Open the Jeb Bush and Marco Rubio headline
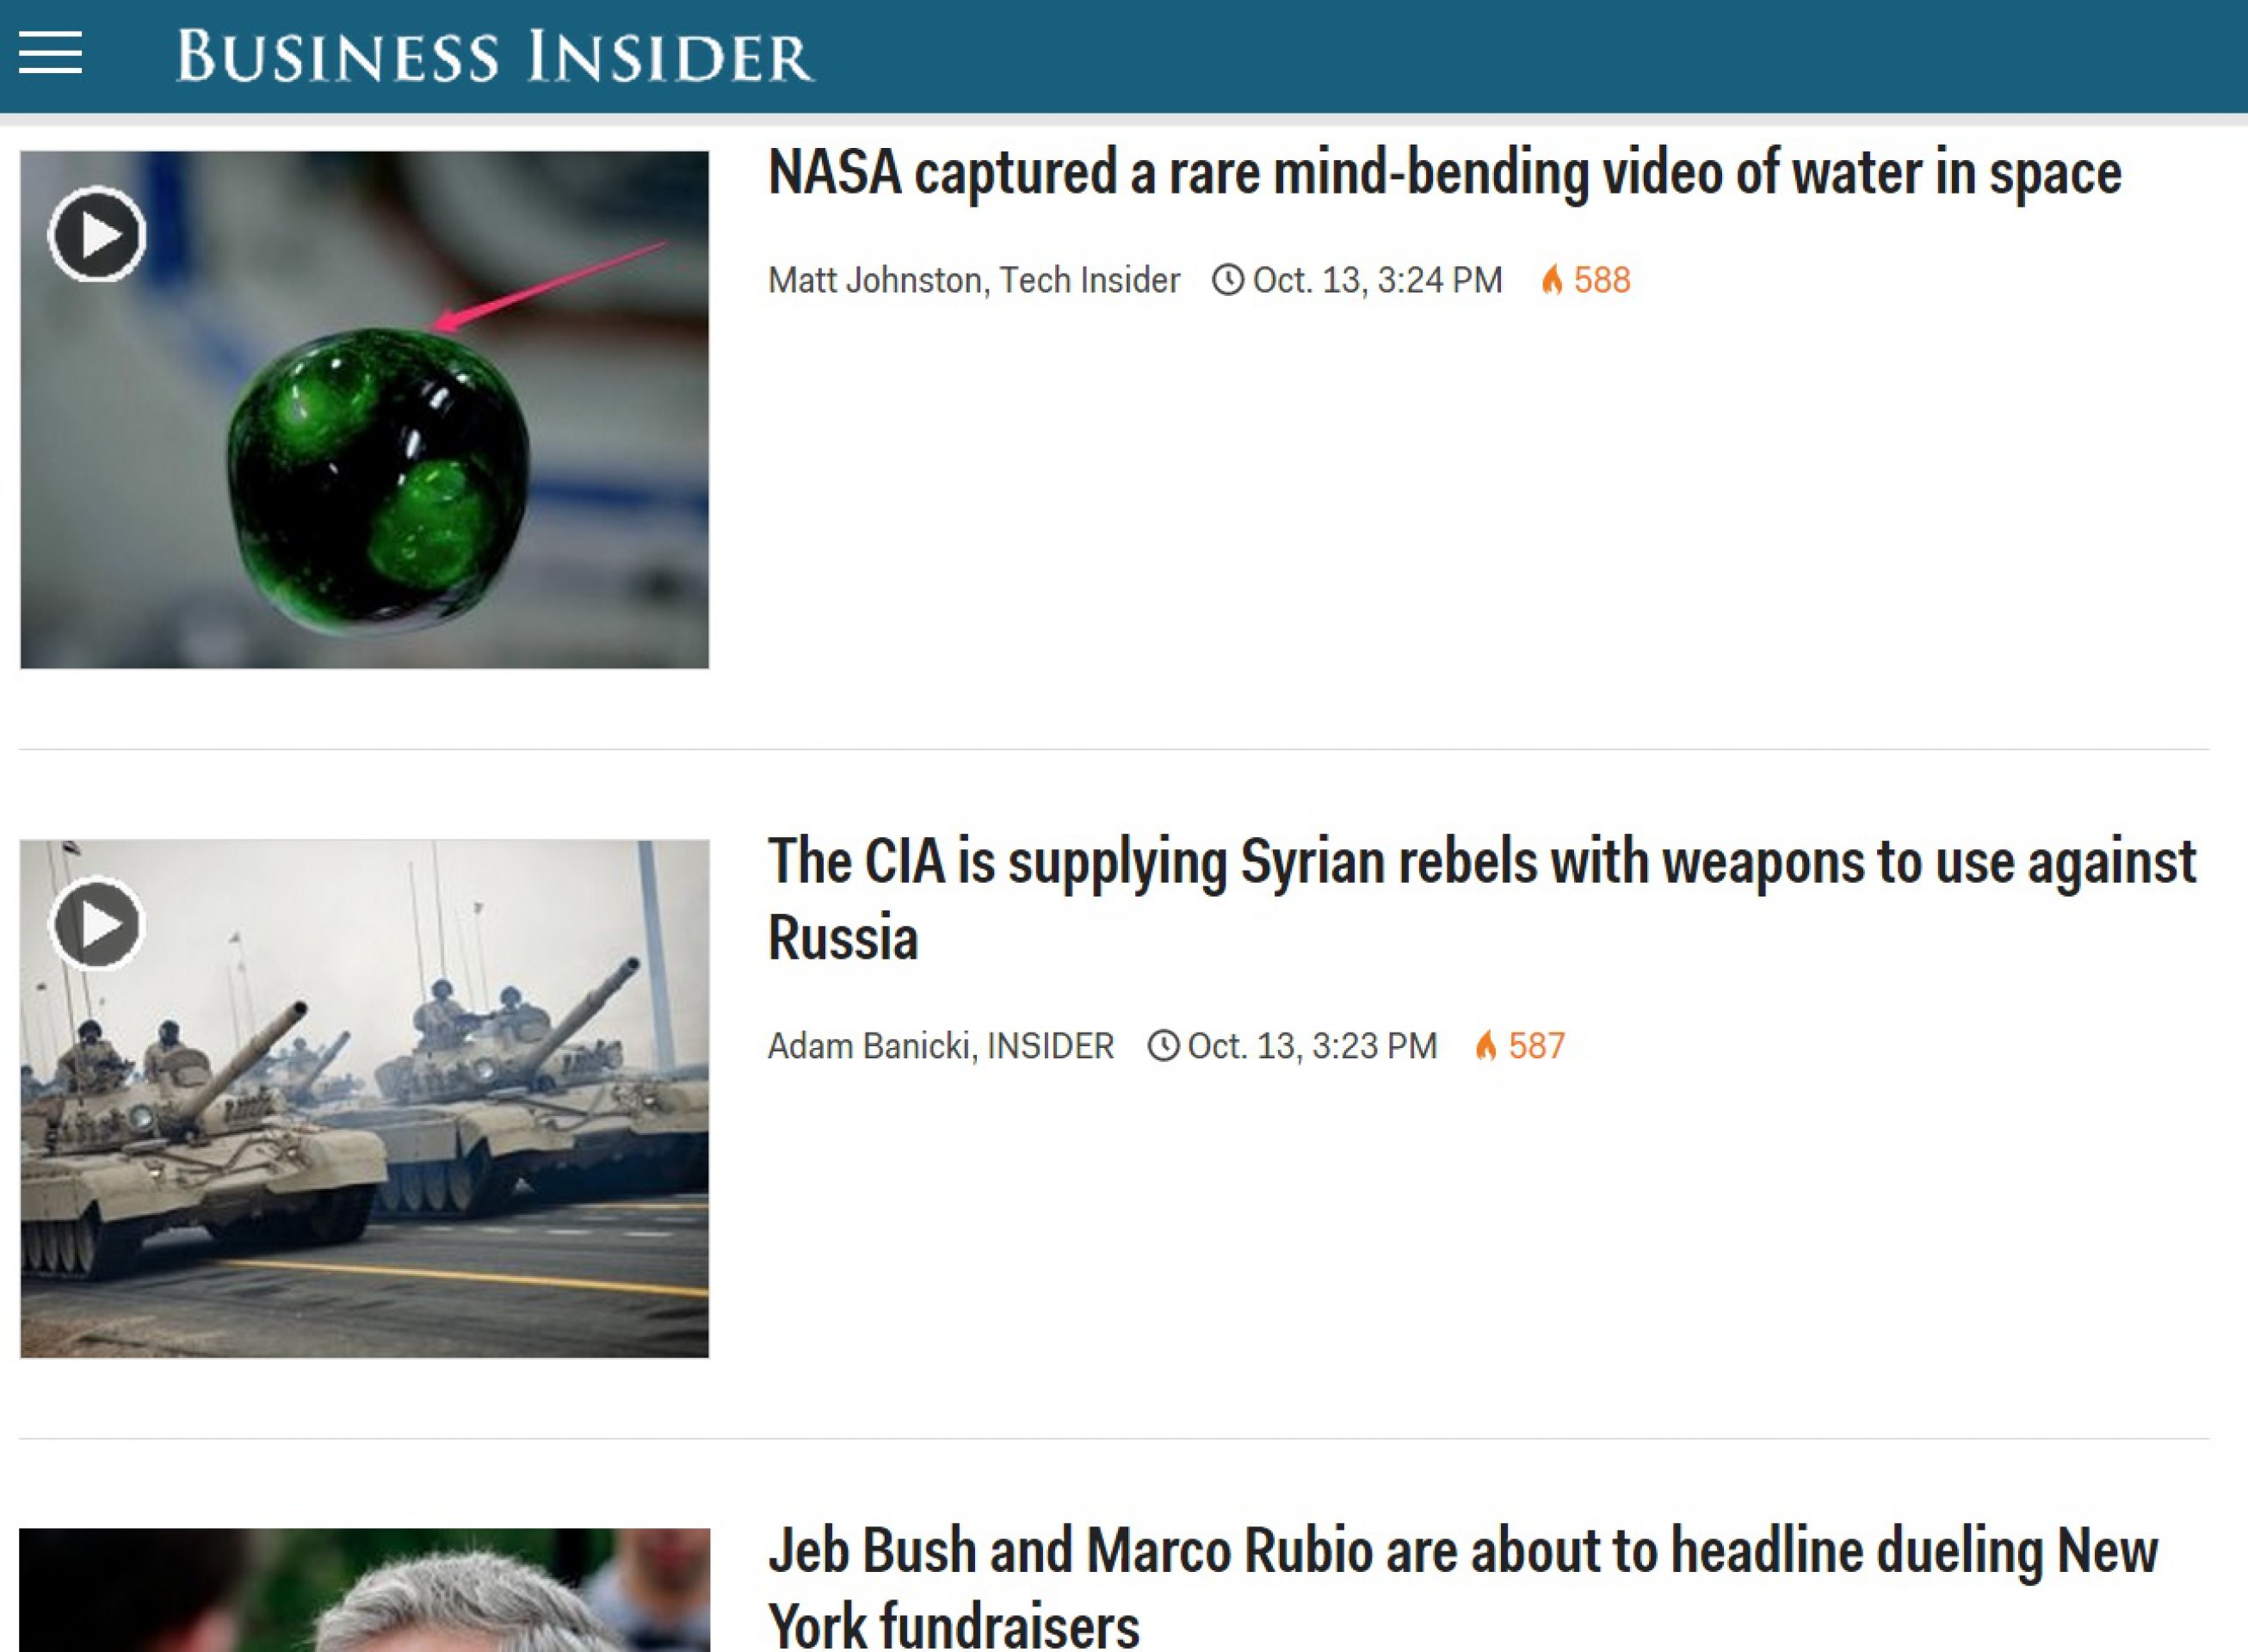 click(1462, 1585)
